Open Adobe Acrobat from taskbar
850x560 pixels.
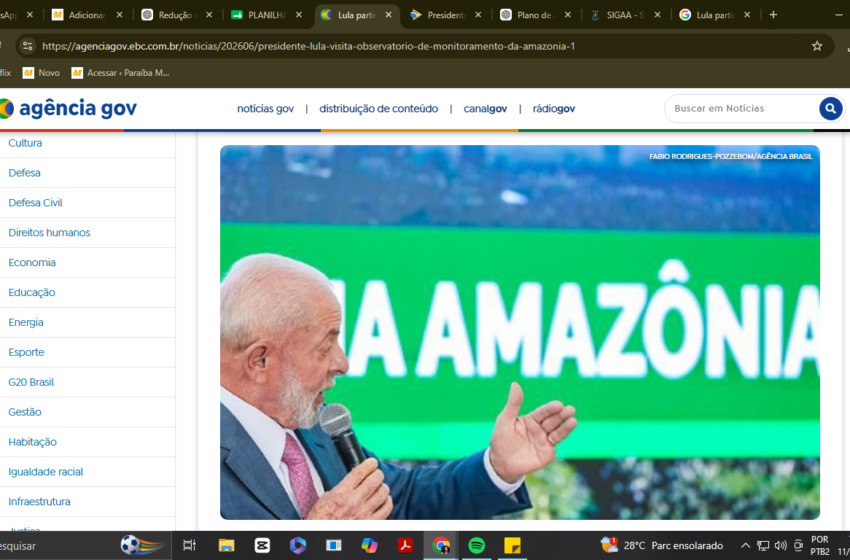(x=405, y=545)
